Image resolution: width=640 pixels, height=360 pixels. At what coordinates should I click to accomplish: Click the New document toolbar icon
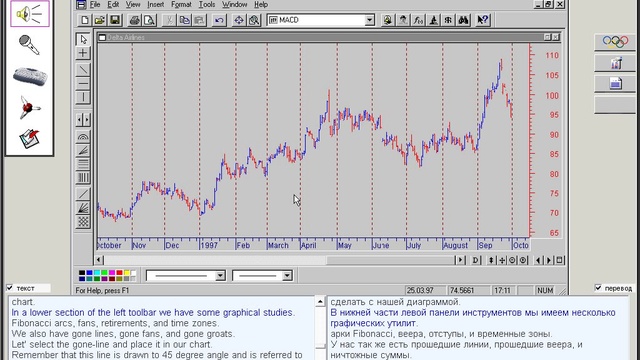click(x=85, y=20)
